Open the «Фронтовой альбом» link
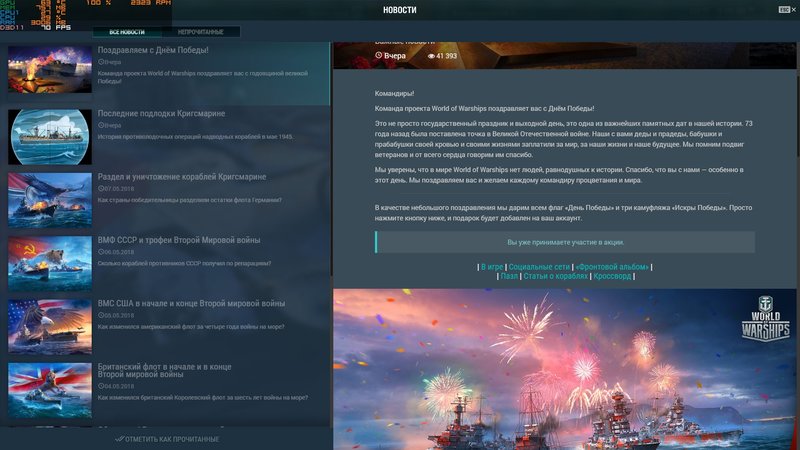800x450 pixels. tap(612, 267)
